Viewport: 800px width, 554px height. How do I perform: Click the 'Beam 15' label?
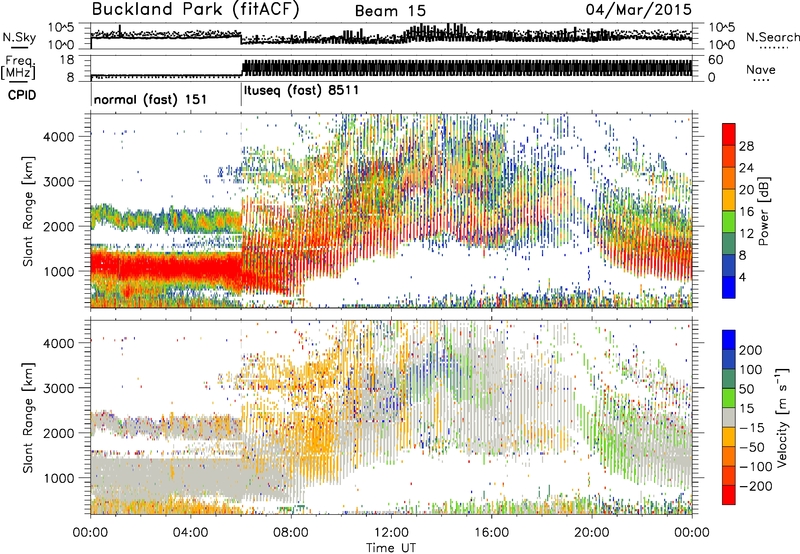coord(390,11)
